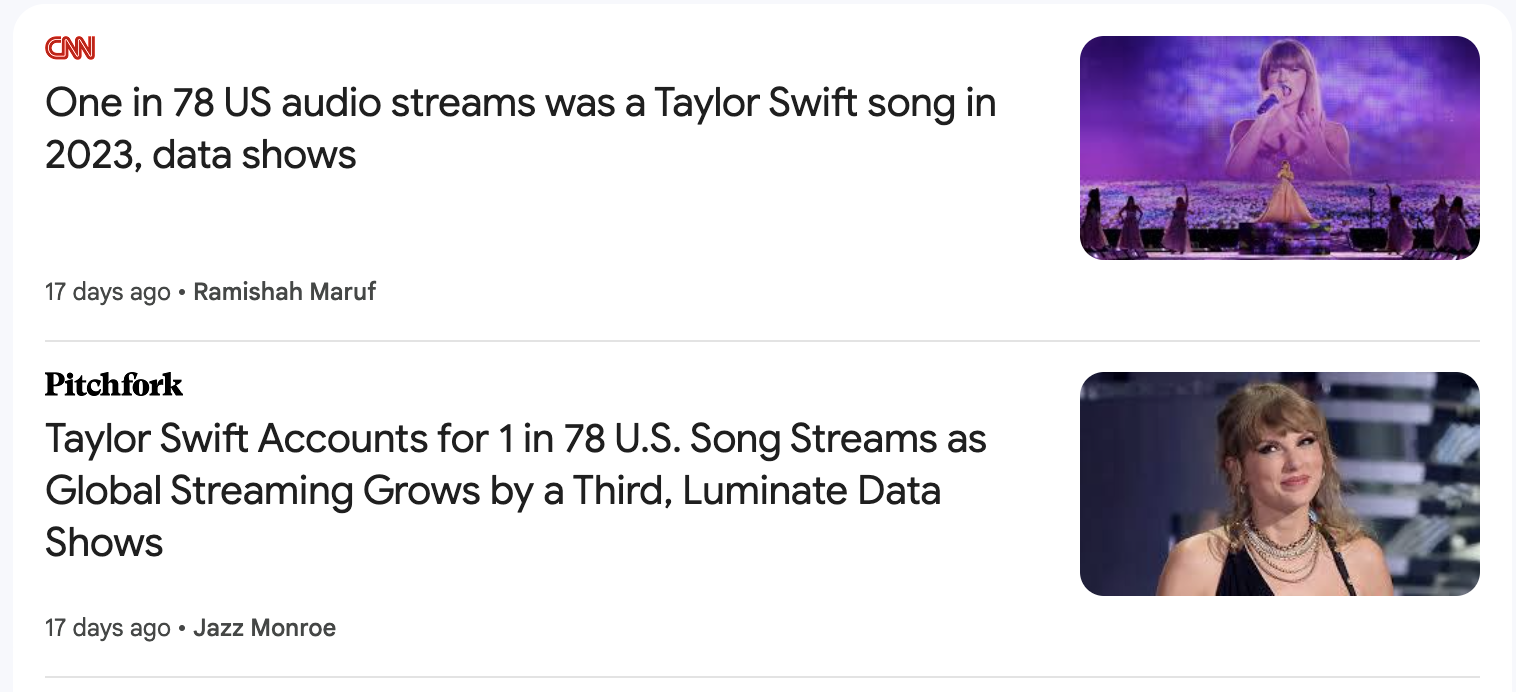1516x692 pixels.
Task: Click the word 'Shows' ending the Pitchfork headline
Action: (x=104, y=543)
